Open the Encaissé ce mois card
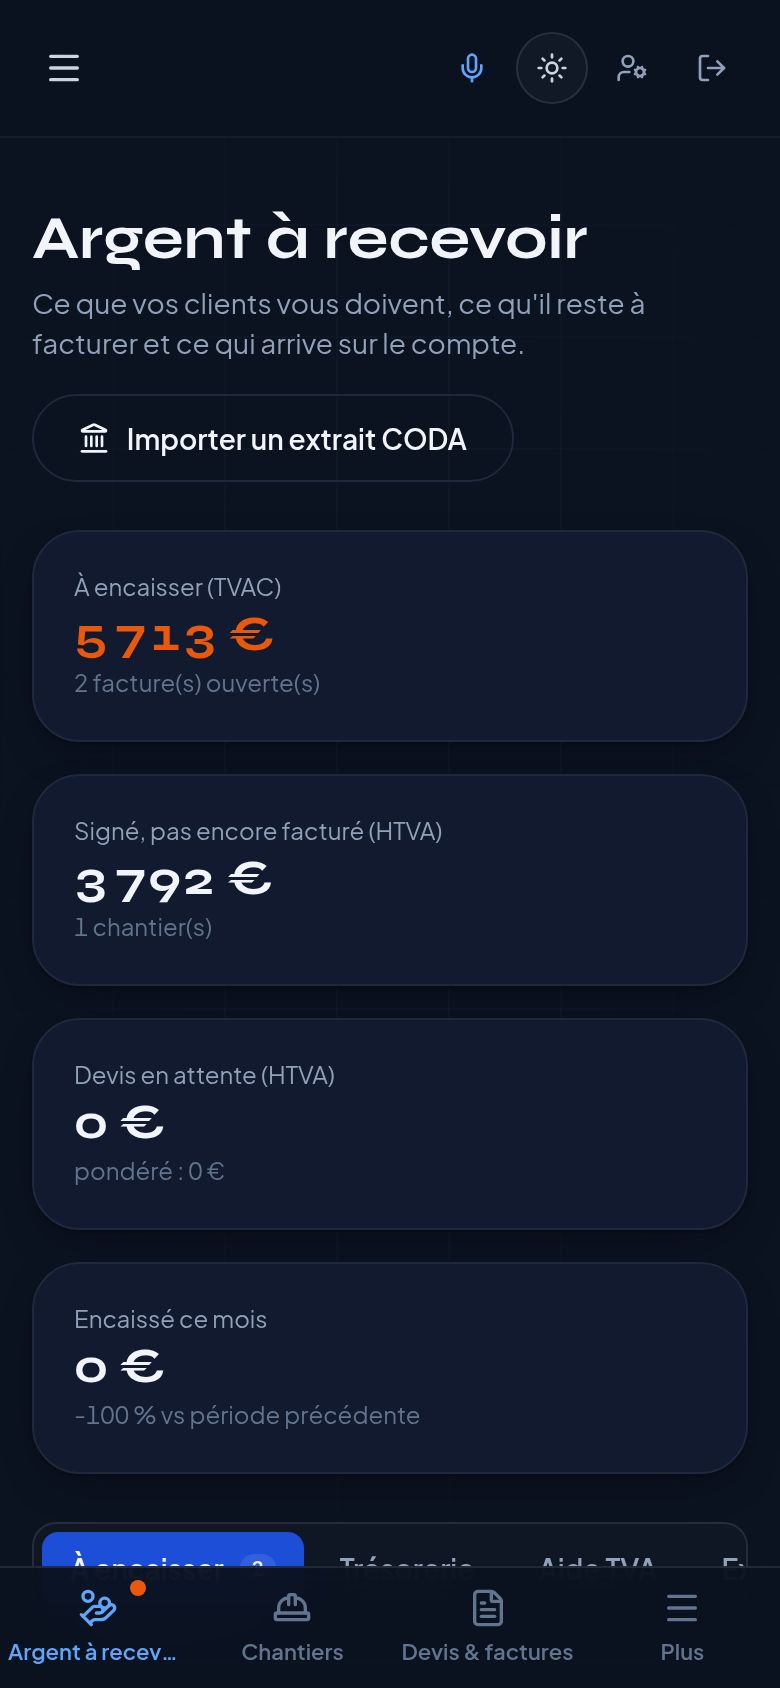This screenshot has height=1688, width=780. tap(390, 1368)
